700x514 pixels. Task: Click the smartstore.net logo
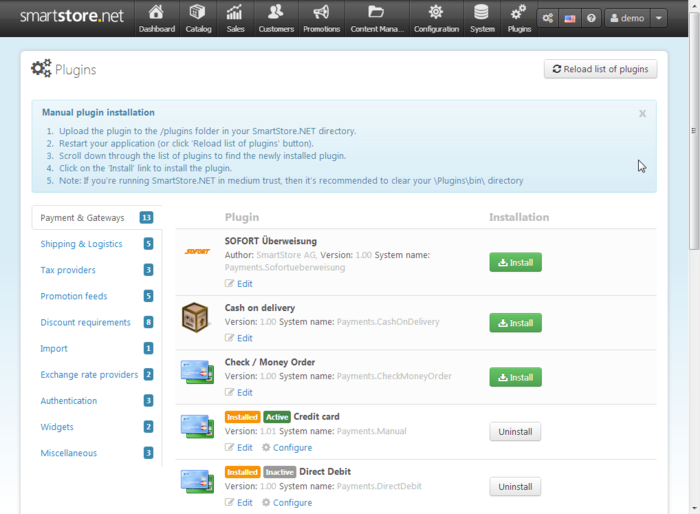(72, 16)
